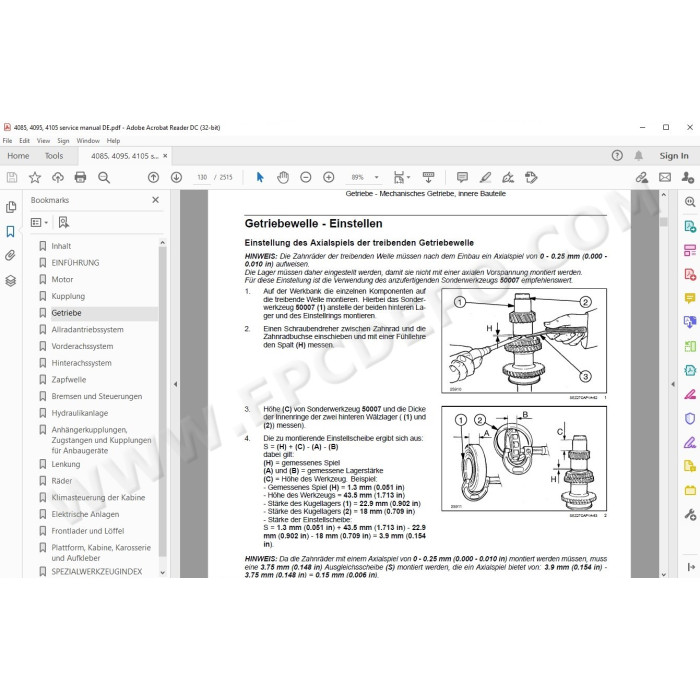Click the scrolling mode icon
700x700 pixels.
(x=428, y=177)
